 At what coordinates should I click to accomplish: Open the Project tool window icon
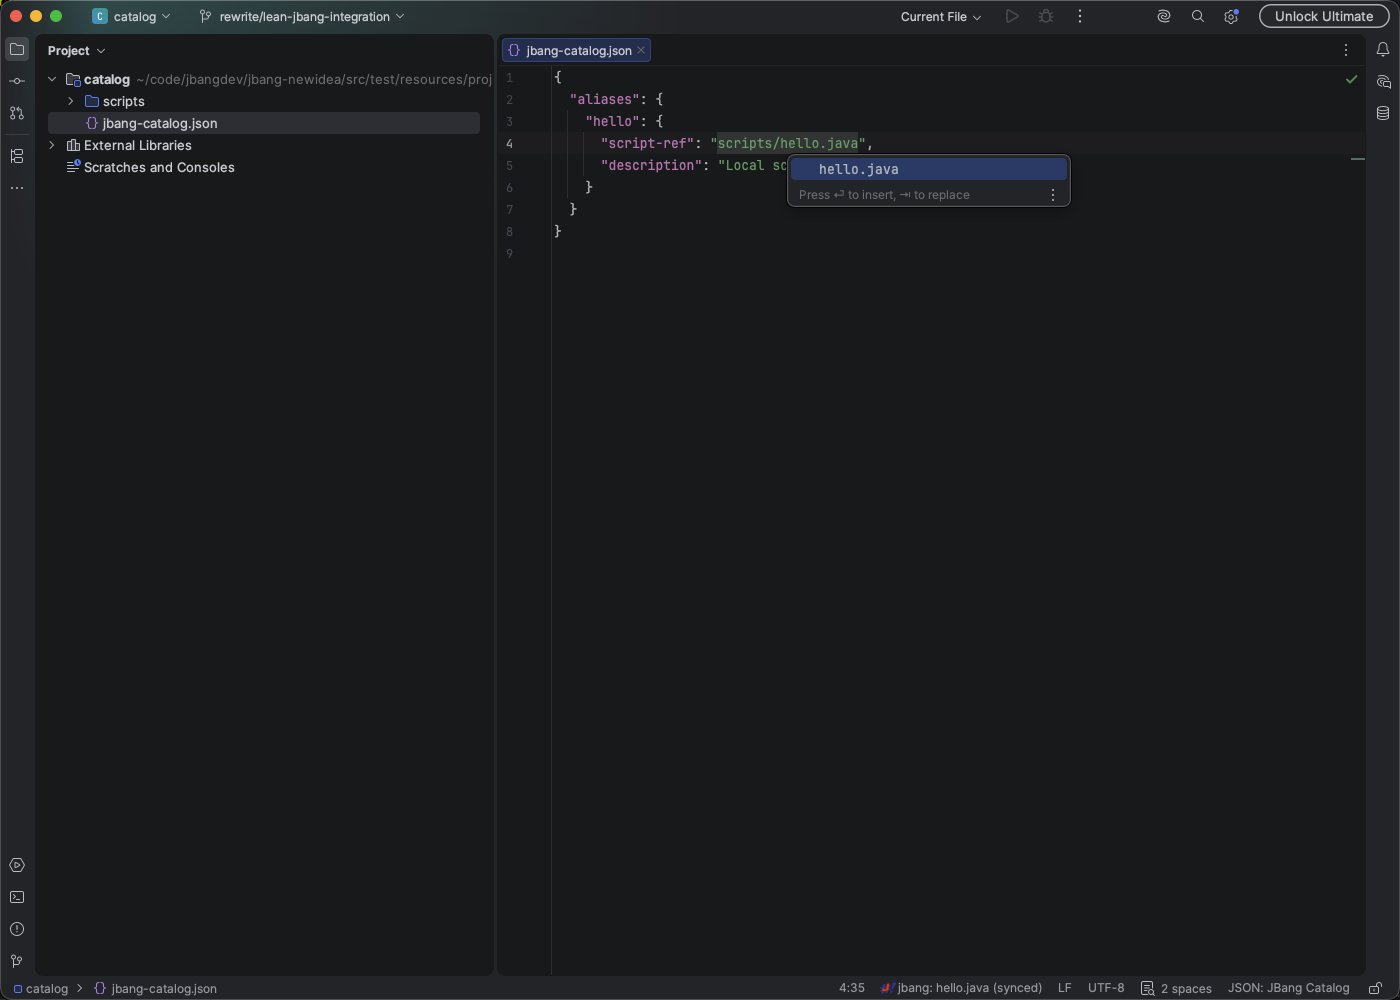tap(17, 49)
